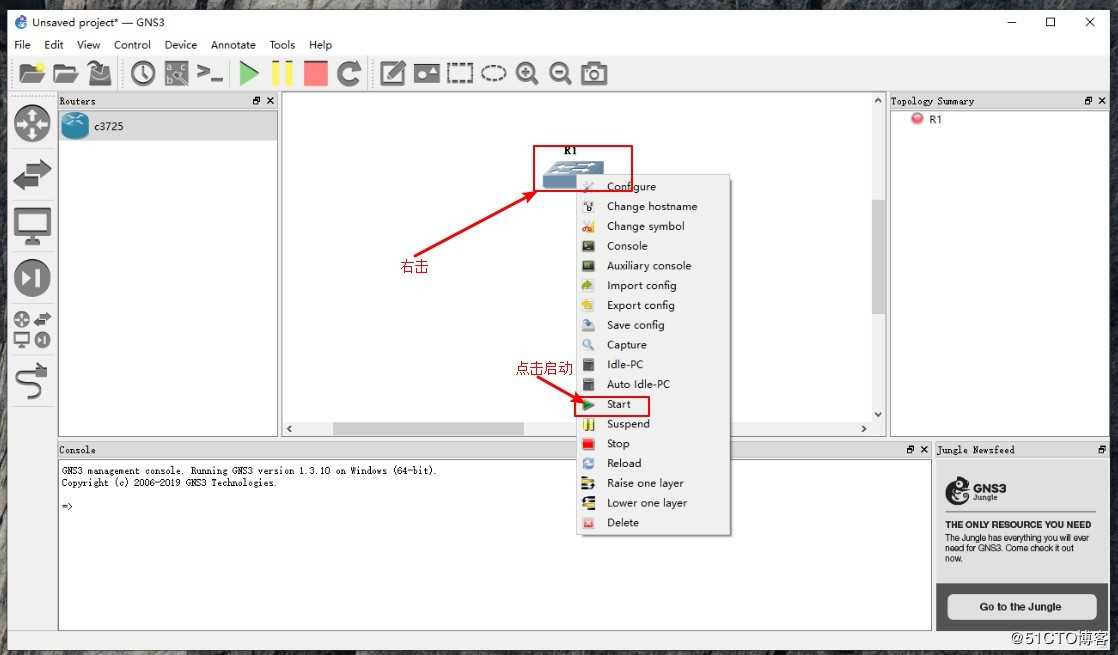Browse routers in device sidebar
The width and height of the screenshot is (1118, 655).
pyautogui.click(x=32, y=124)
